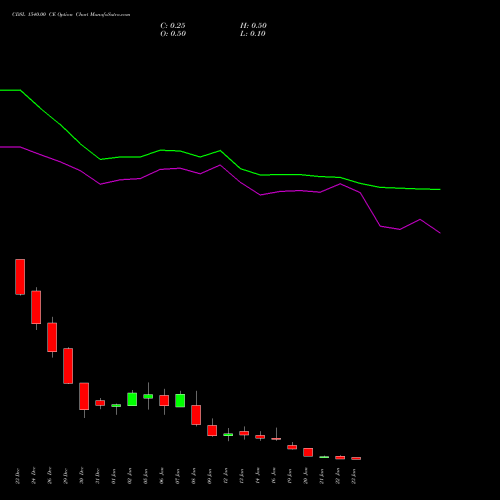Click the red candle above 06 Jan
This screenshot has height=500, width=500.
point(164,401)
